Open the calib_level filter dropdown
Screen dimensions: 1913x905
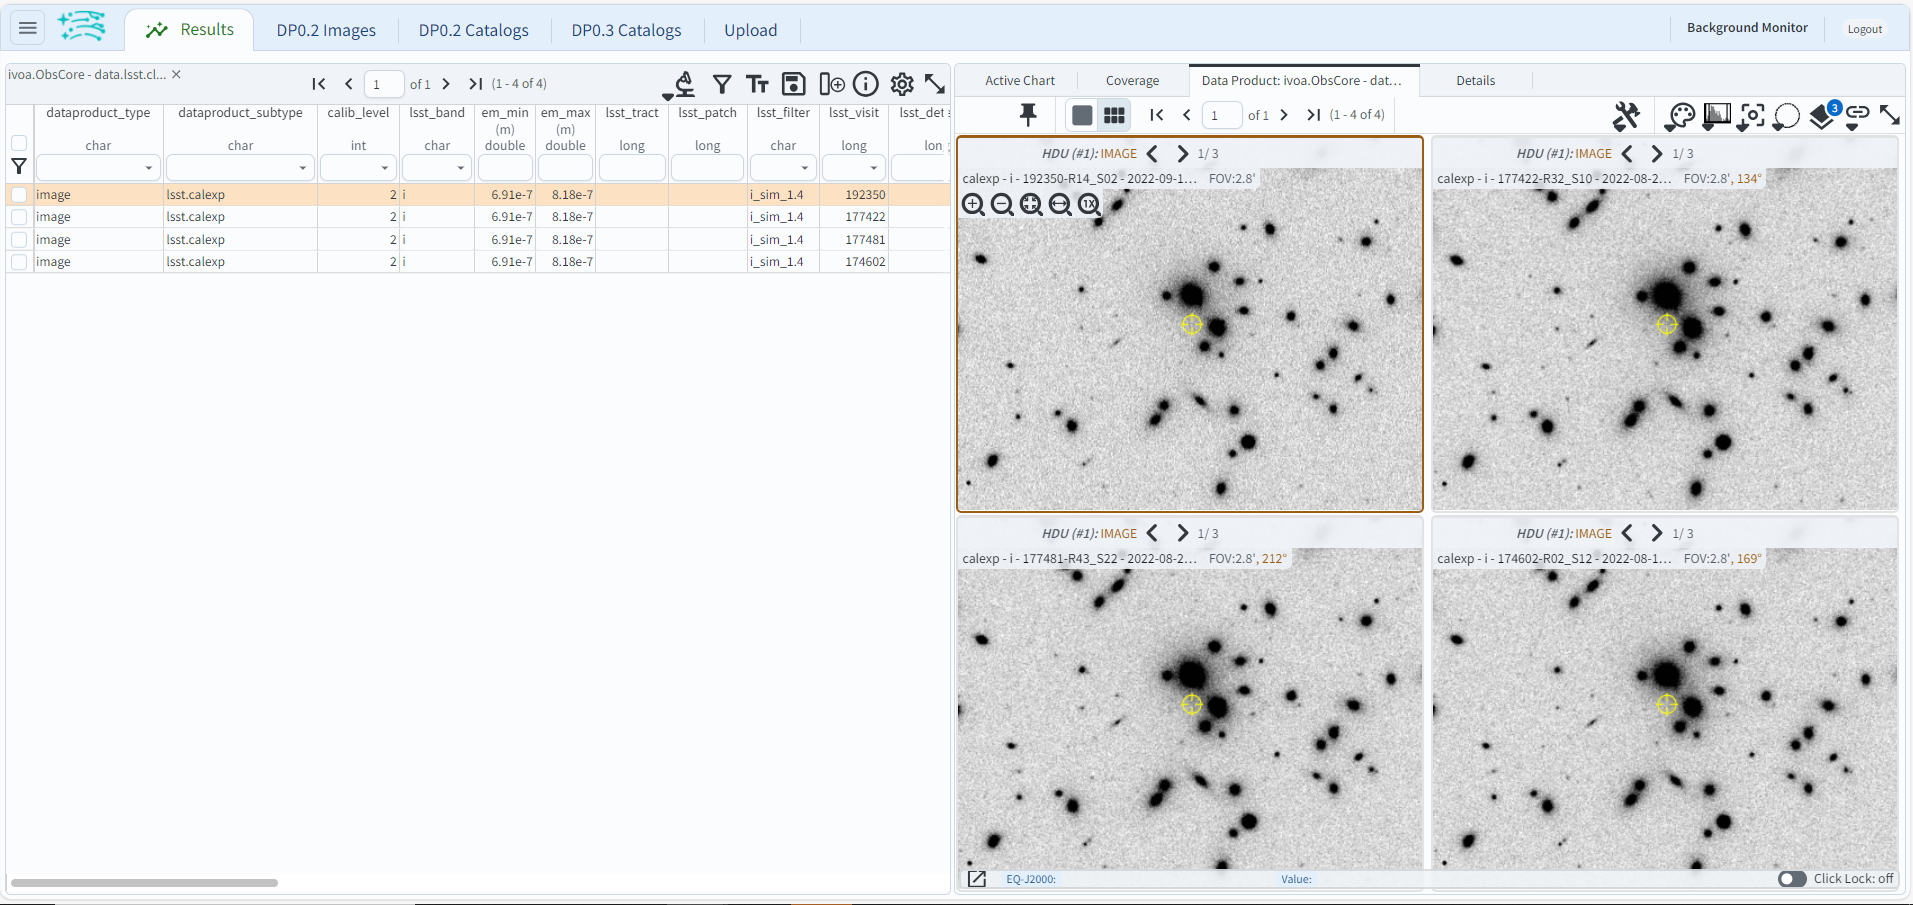(x=385, y=168)
